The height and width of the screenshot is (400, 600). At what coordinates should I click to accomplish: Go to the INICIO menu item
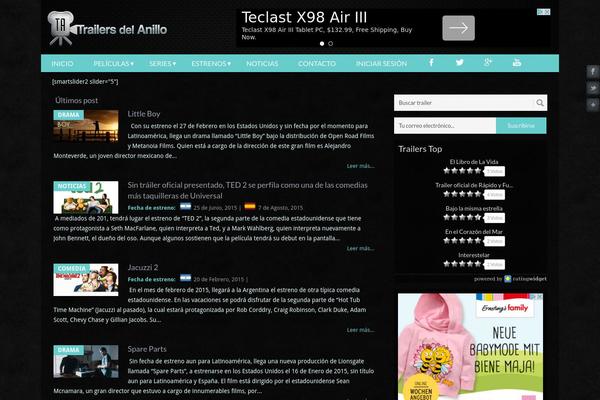pyautogui.click(x=62, y=64)
